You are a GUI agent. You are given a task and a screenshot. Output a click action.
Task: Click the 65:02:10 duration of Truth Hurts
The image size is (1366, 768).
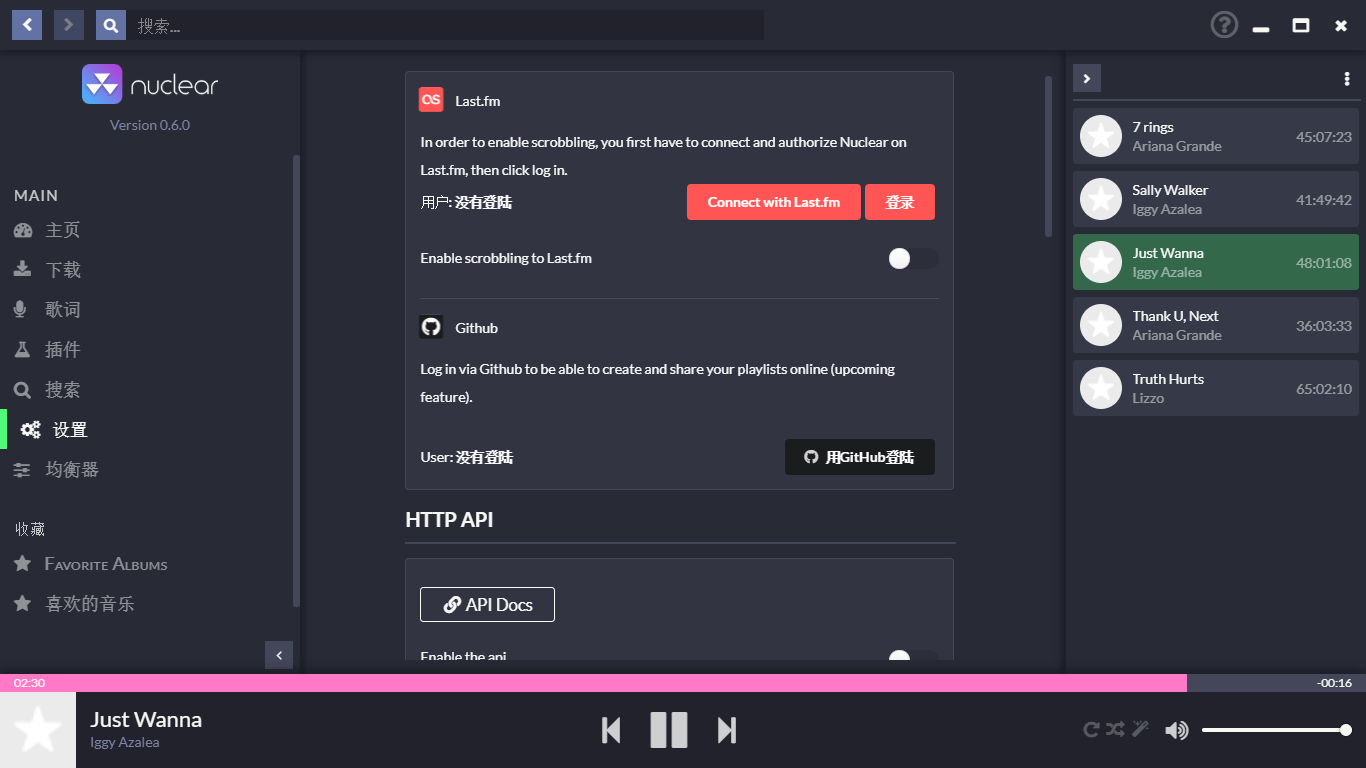click(x=1324, y=389)
